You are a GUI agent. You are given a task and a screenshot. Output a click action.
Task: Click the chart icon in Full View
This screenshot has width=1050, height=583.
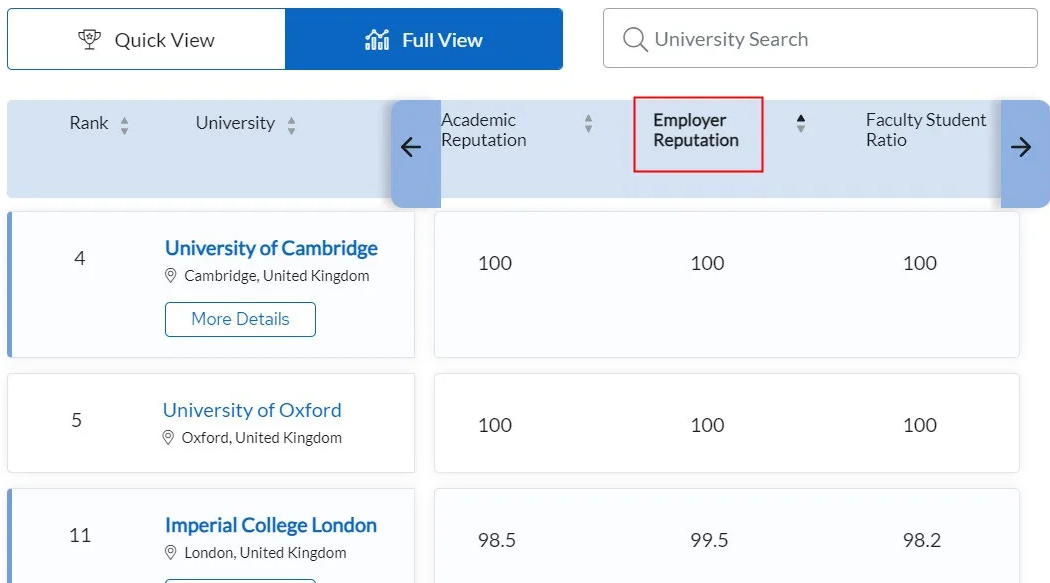pos(377,40)
